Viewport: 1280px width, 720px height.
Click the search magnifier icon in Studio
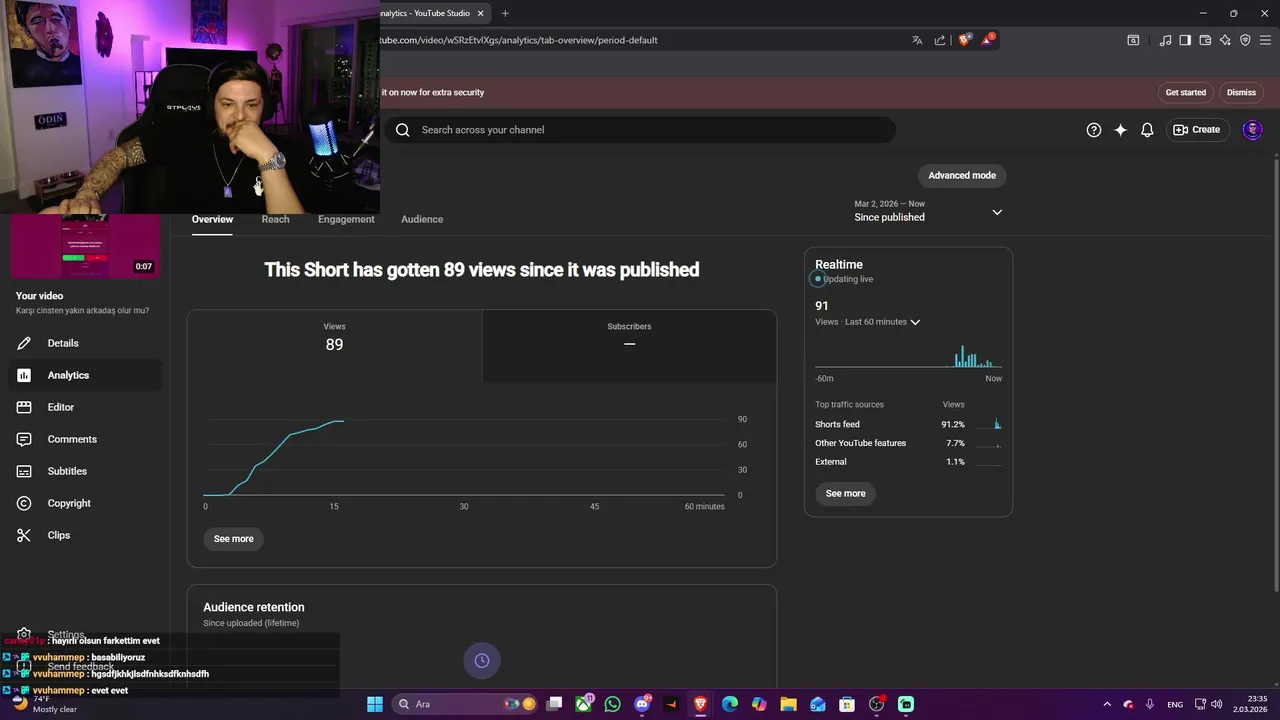coord(403,130)
